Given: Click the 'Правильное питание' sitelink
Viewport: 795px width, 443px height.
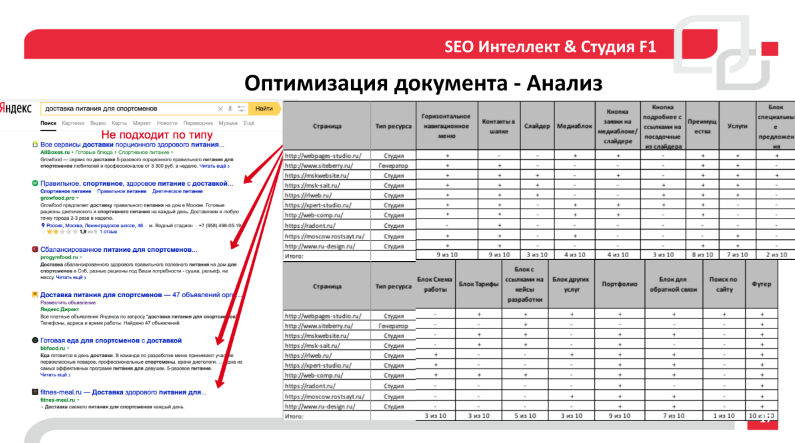Looking at the screenshot, I should pos(121,192).
